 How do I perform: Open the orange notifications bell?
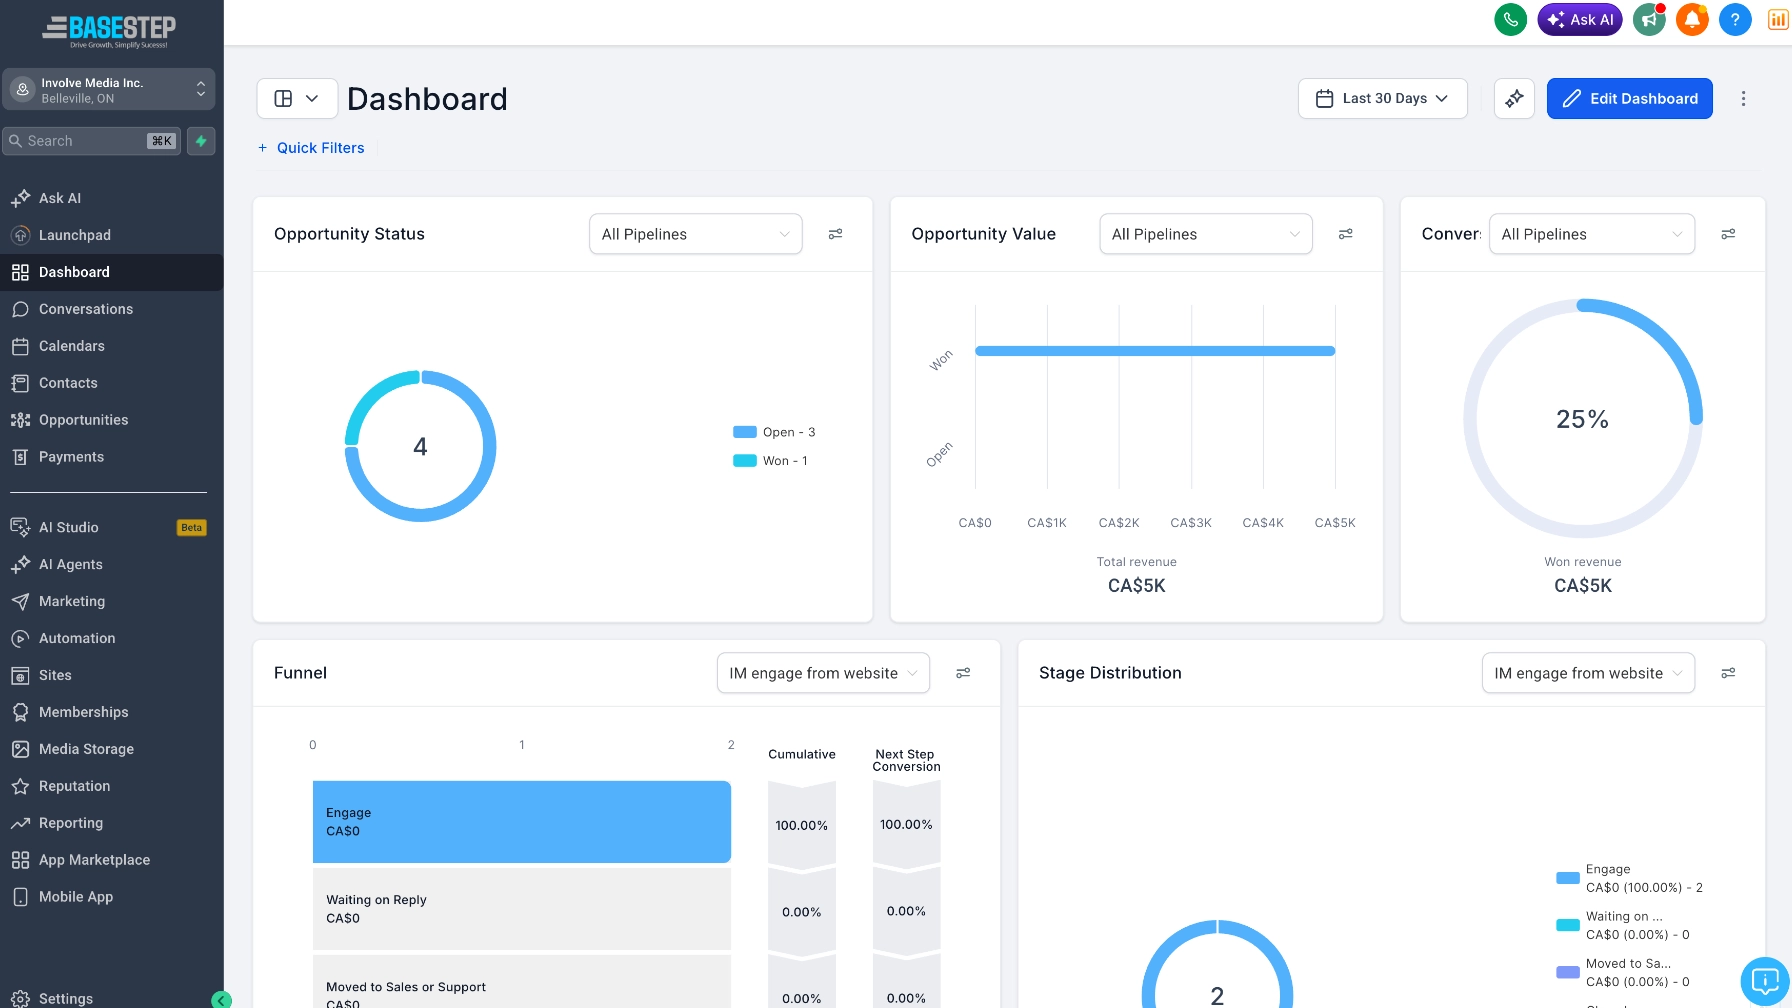click(1692, 19)
